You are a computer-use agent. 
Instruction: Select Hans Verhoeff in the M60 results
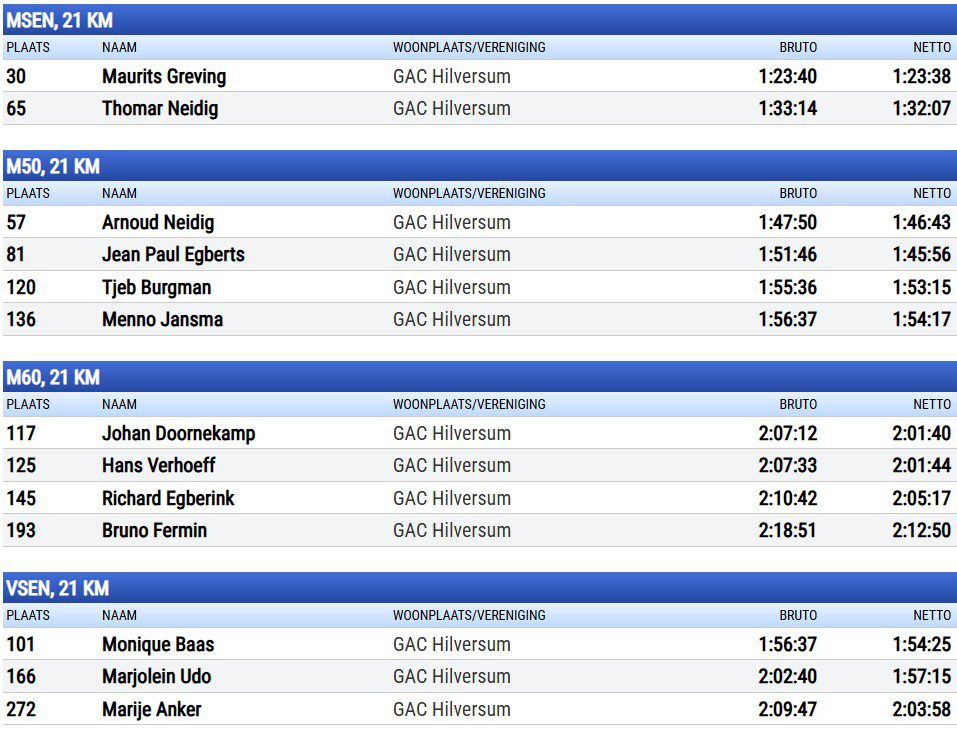pos(158,465)
